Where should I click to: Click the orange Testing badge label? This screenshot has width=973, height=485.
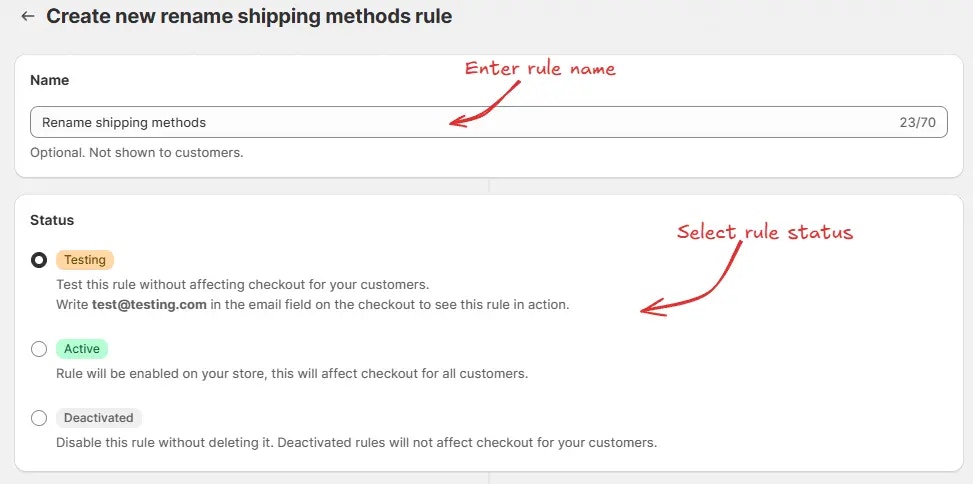point(85,260)
